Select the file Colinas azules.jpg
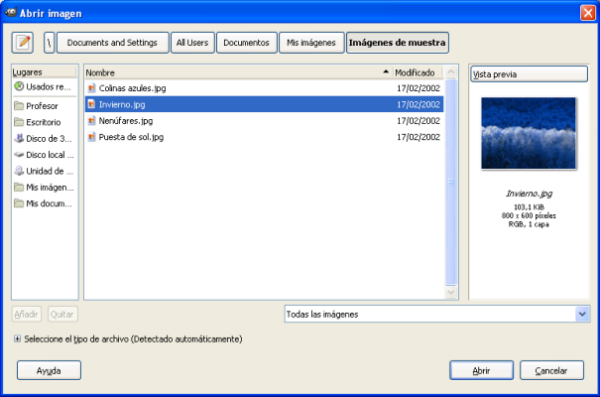Screen dimensions: 600x397 (x=264, y=88)
